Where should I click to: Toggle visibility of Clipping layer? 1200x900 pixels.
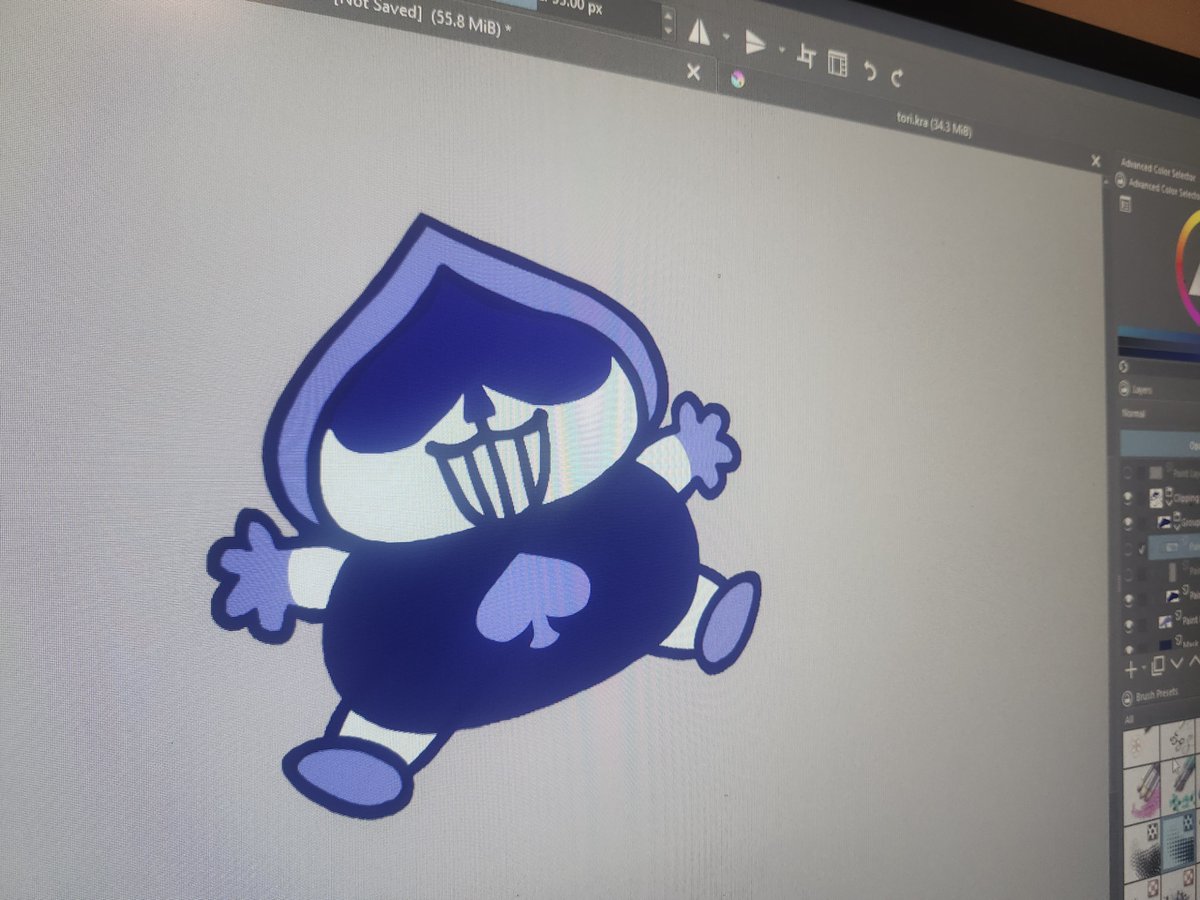coord(1127,496)
